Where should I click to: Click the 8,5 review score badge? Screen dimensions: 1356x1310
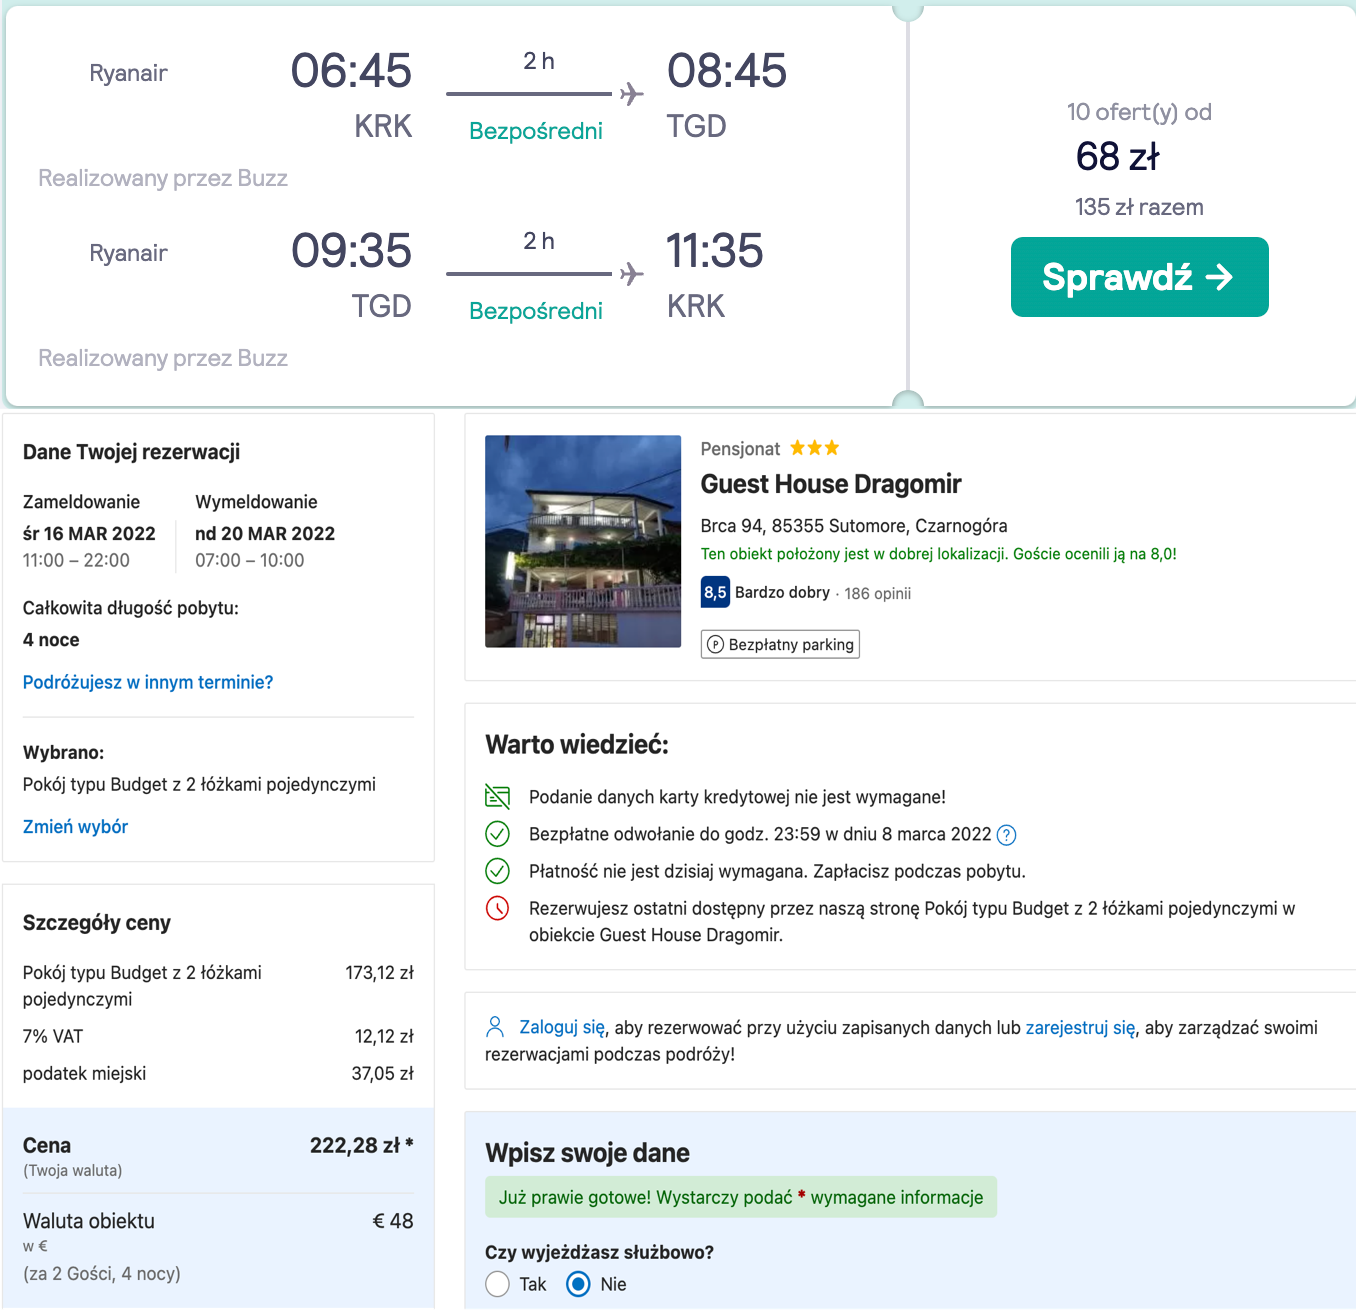(715, 592)
